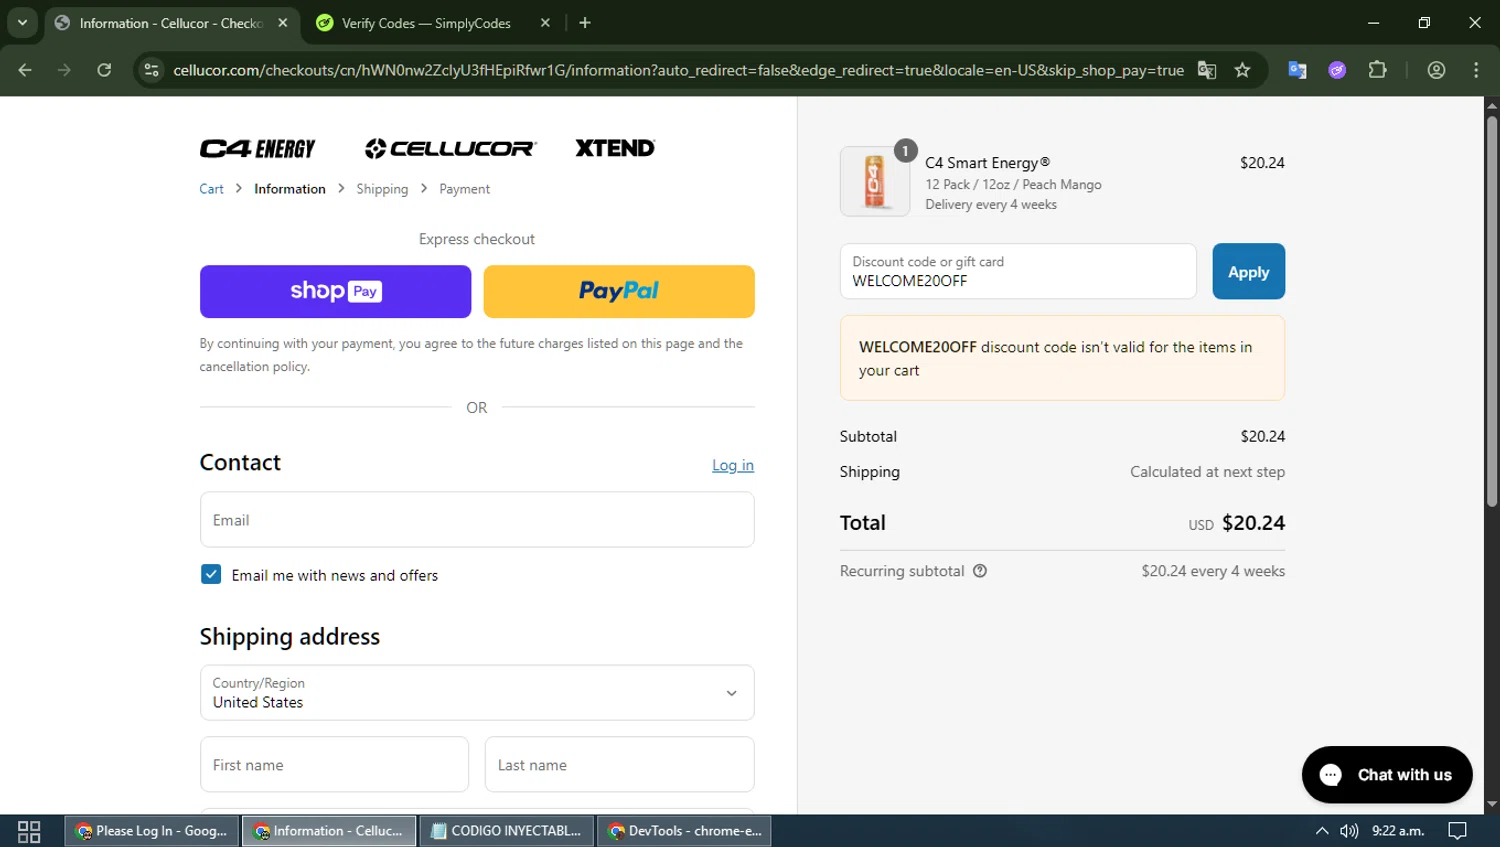Click the volume speaker icon in tray
This screenshot has height=847, width=1500.
point(1349,831)
